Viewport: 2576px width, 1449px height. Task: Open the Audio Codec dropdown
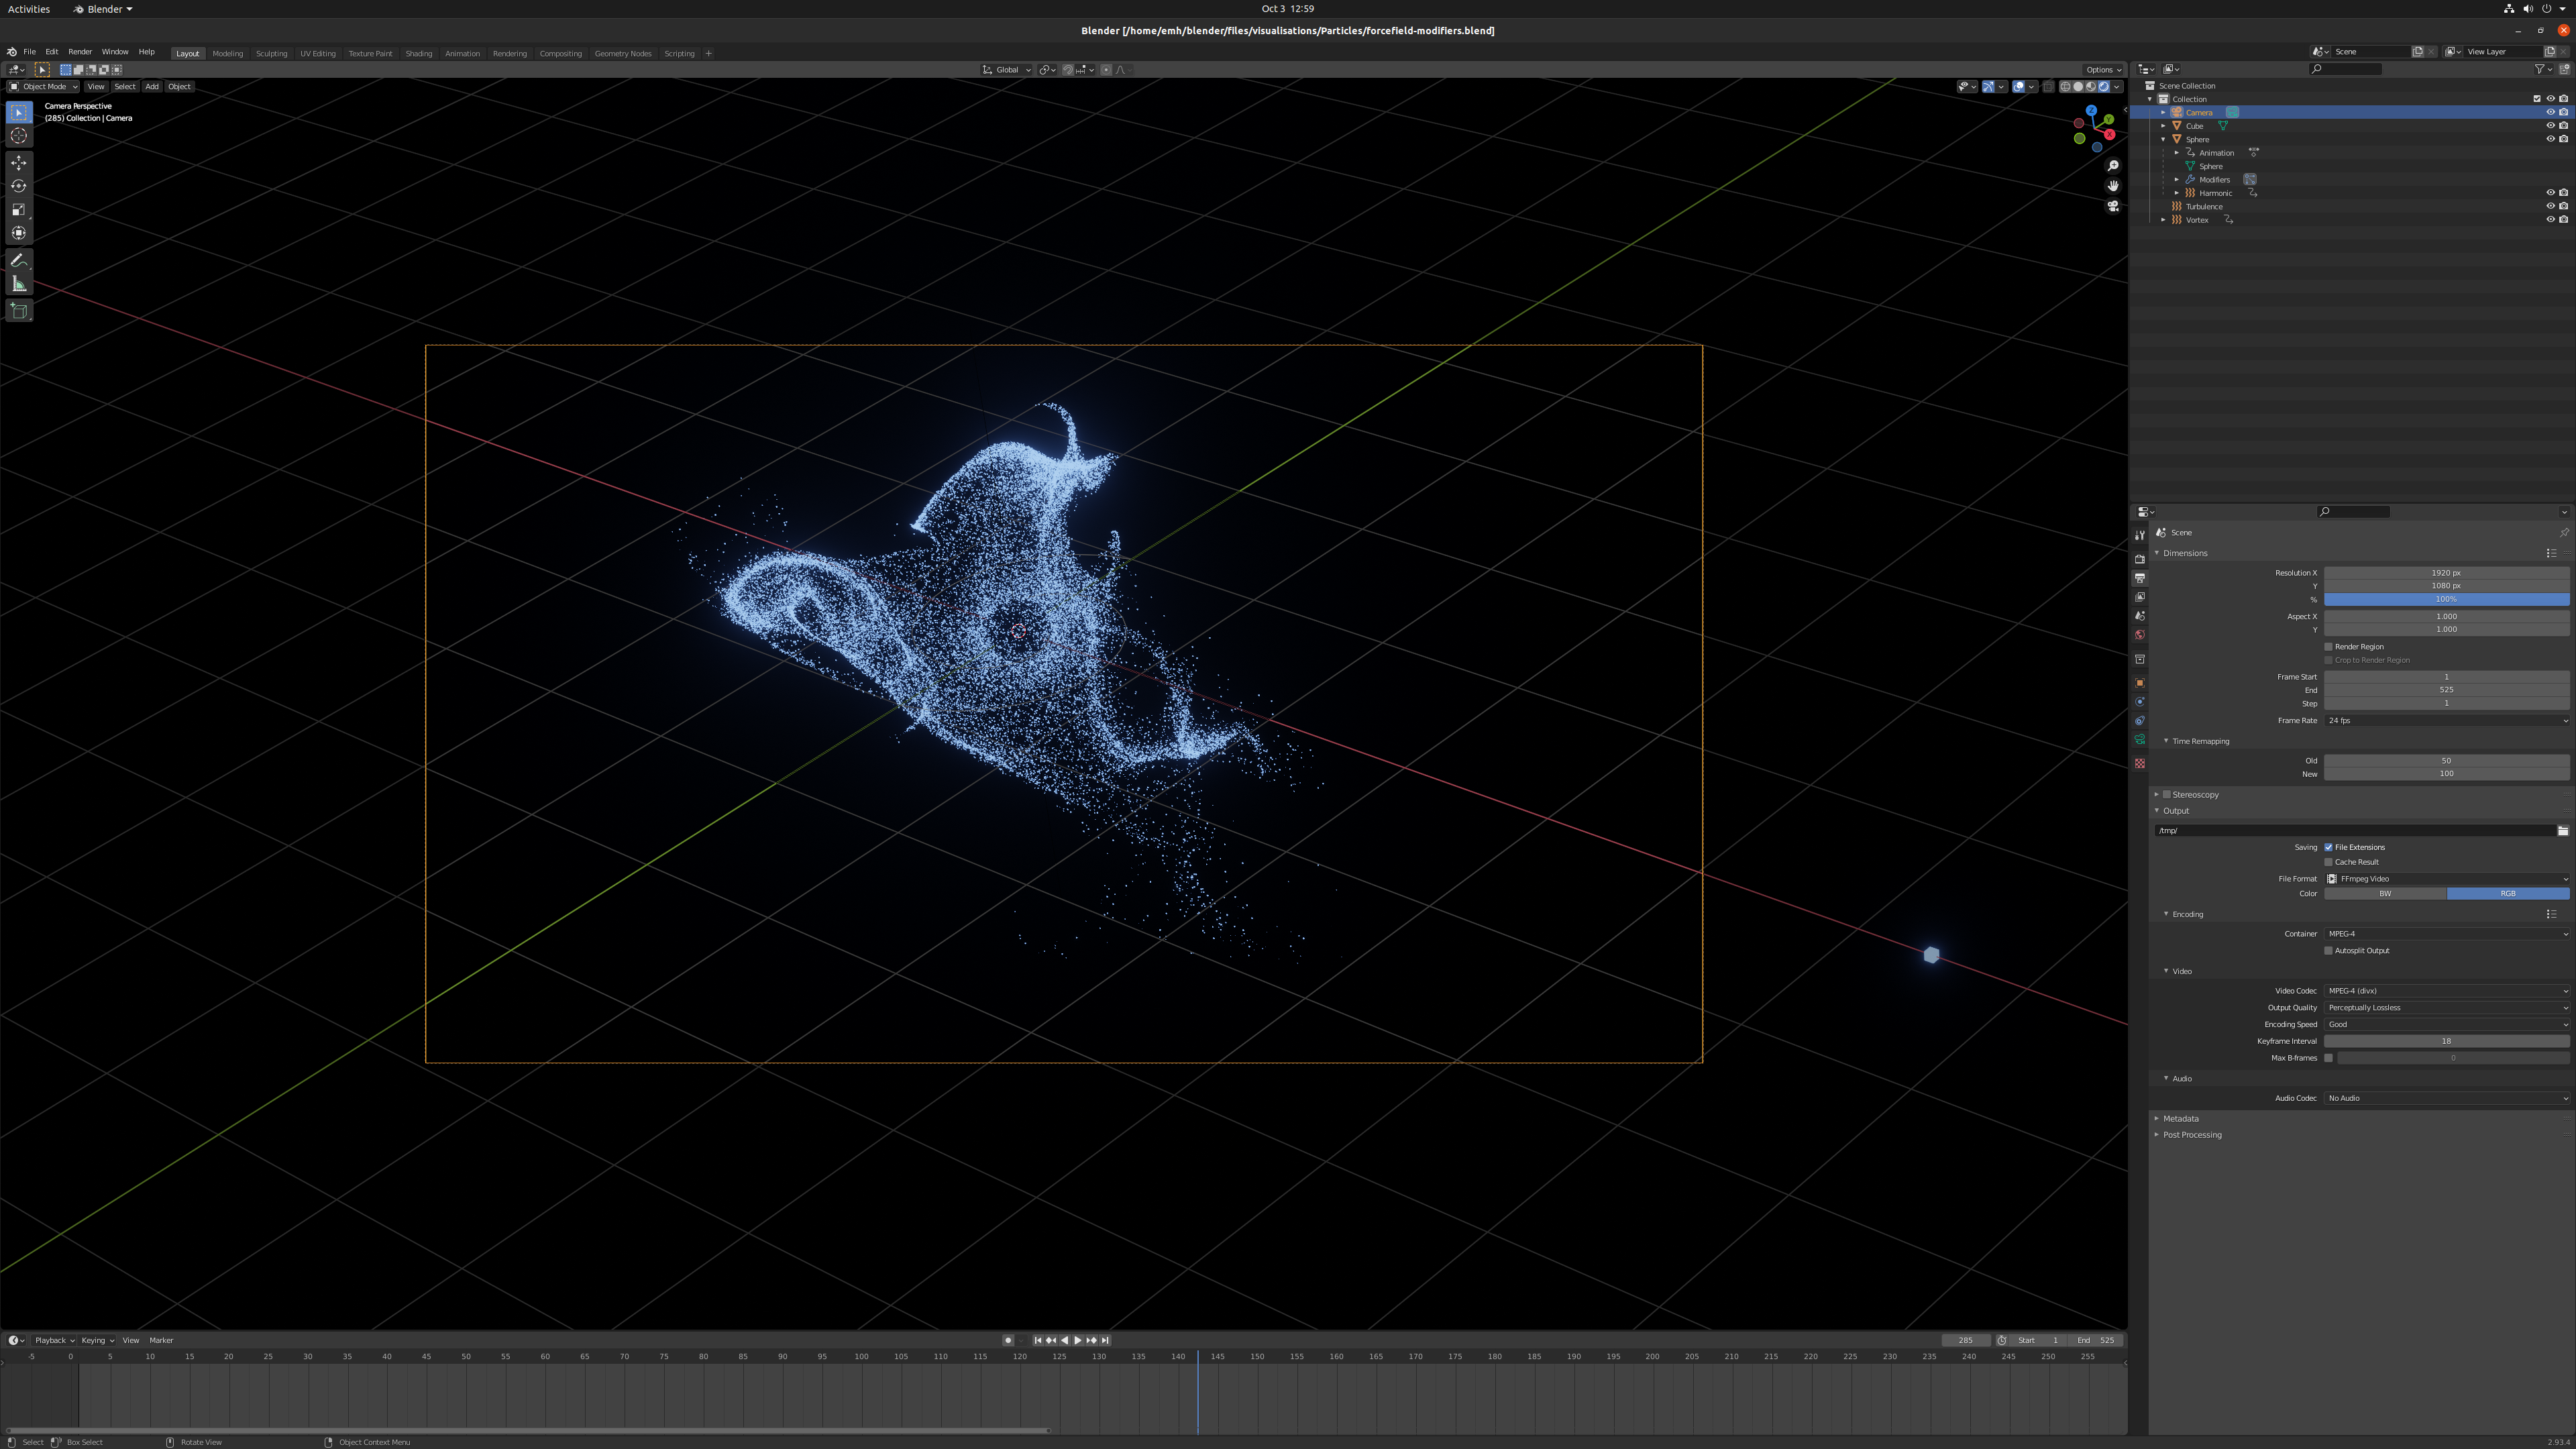click(2446, 1098)
